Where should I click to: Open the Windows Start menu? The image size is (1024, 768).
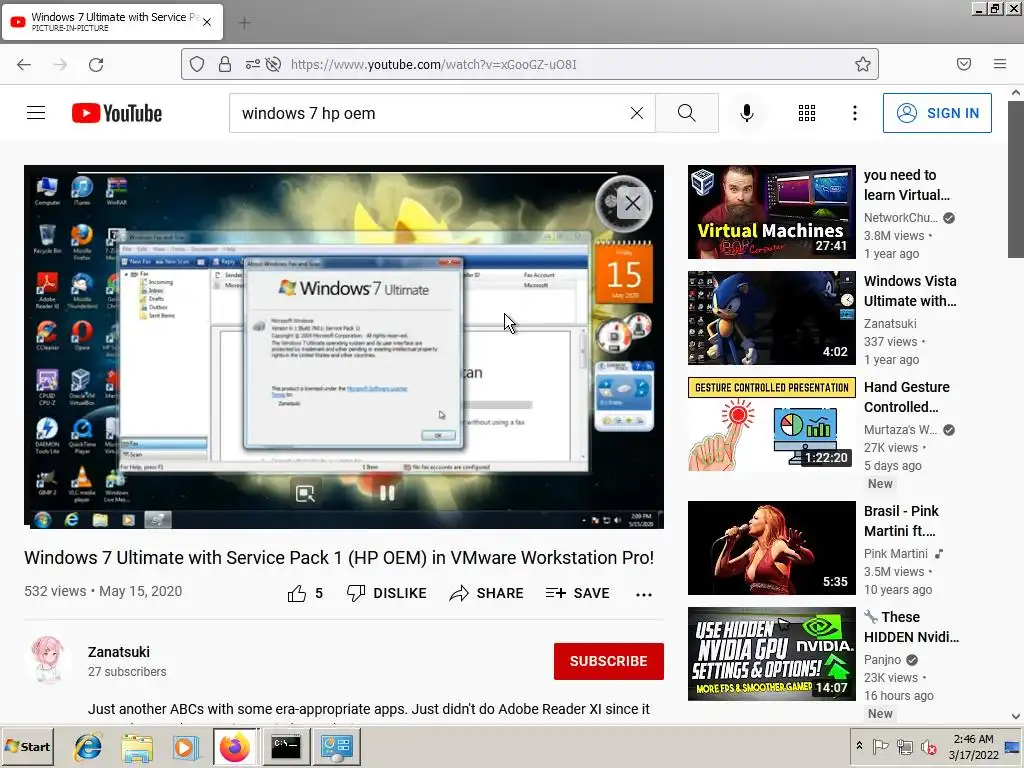(27, 746)
